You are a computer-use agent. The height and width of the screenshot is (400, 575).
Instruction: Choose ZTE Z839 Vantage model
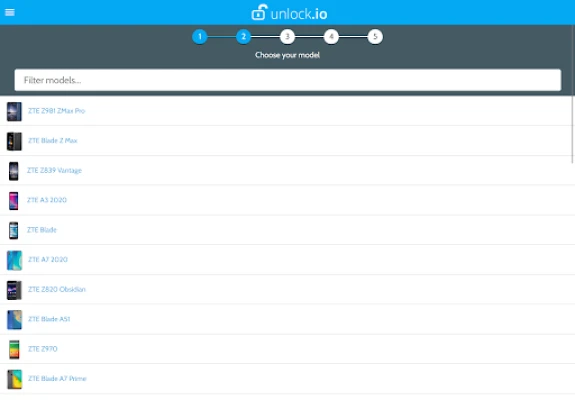[54, 170]
